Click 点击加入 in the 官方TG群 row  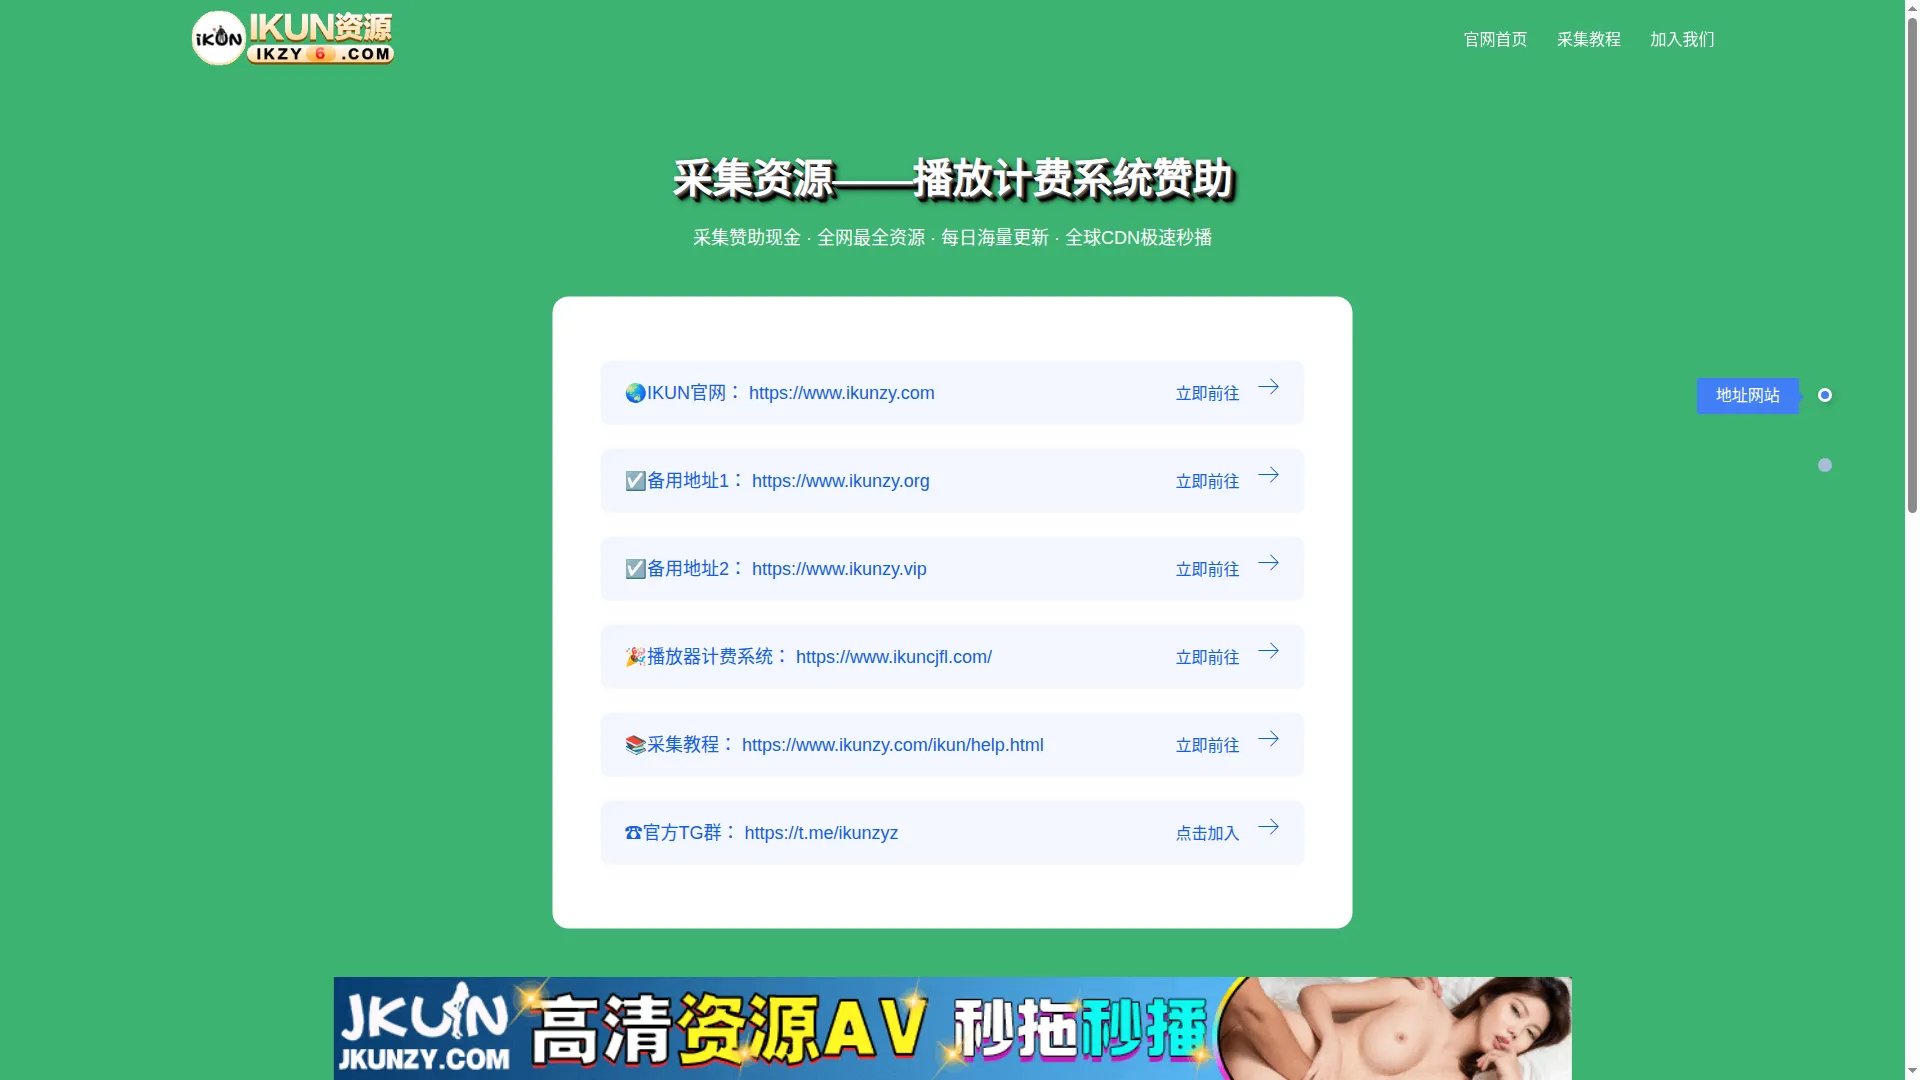tap(1207, 833)
